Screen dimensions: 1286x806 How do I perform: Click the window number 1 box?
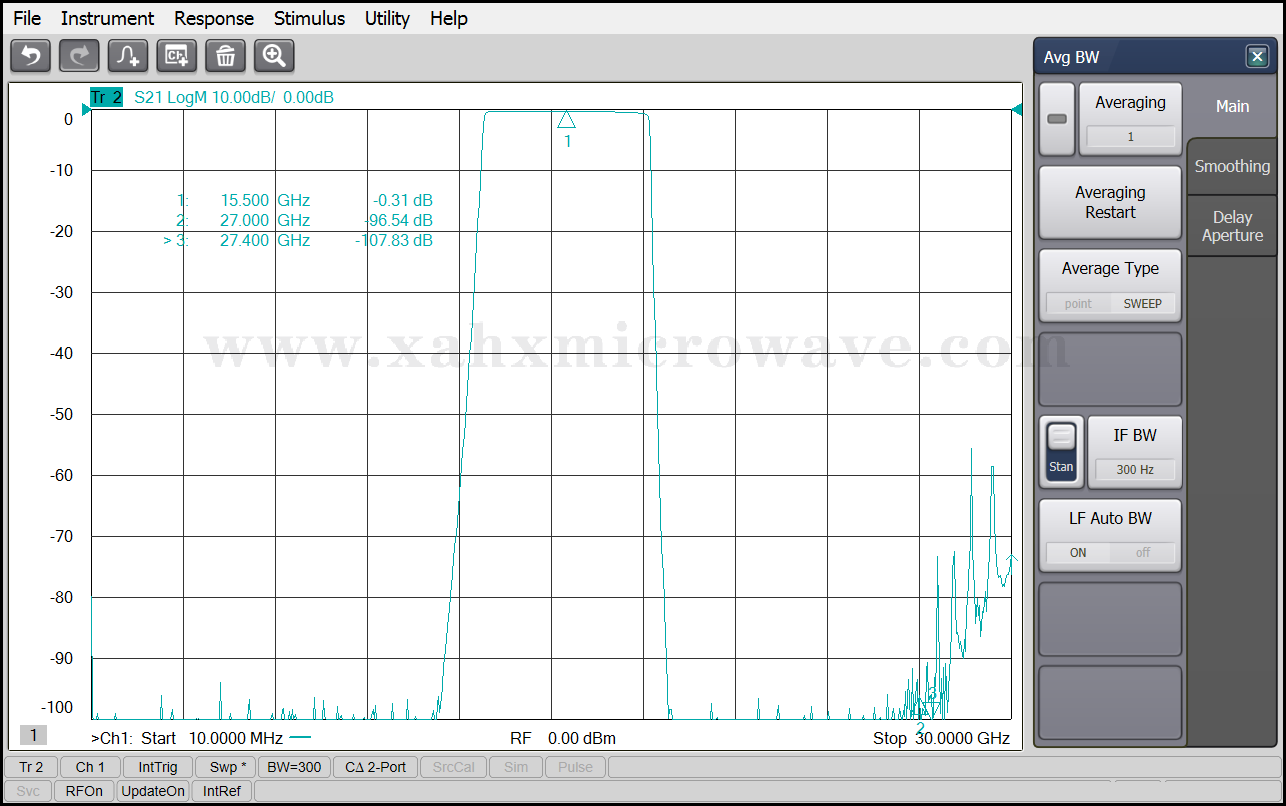33,735
